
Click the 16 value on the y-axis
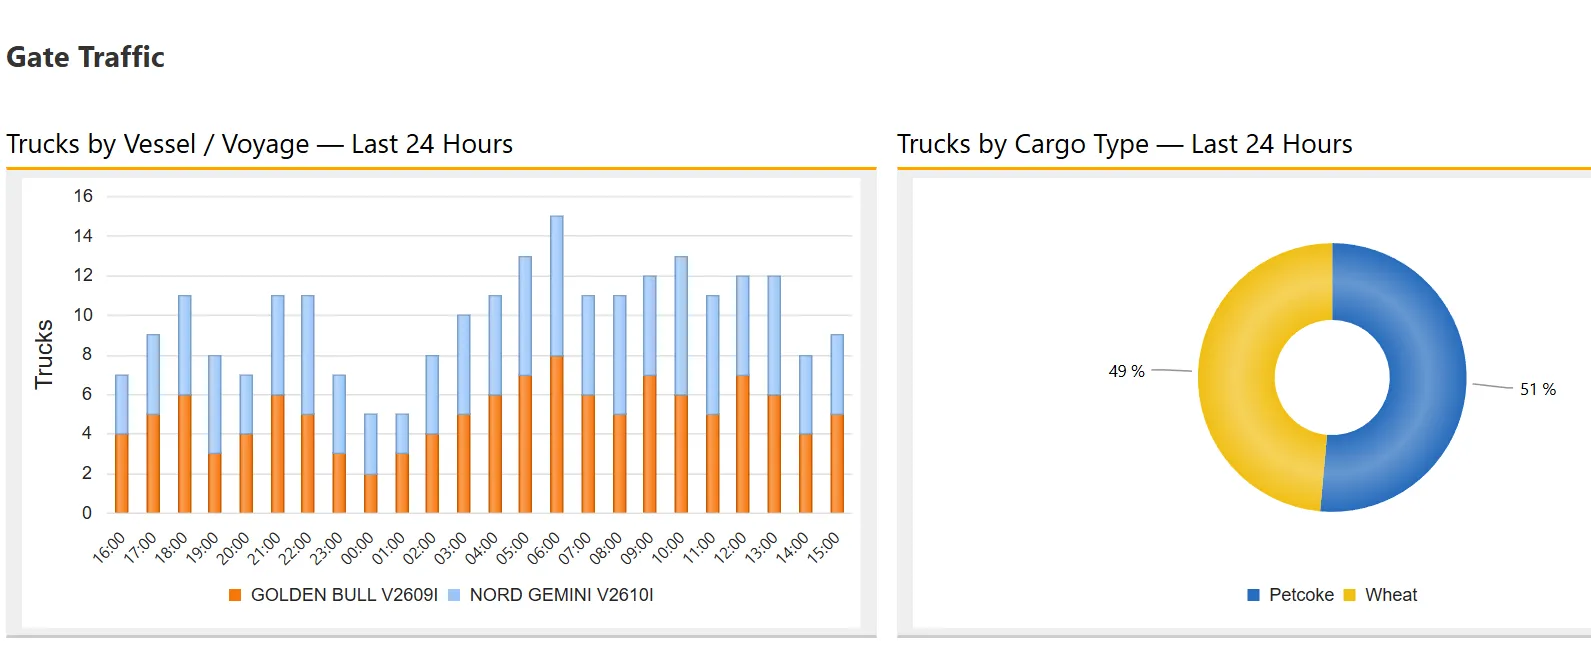[x=83, y=196]
